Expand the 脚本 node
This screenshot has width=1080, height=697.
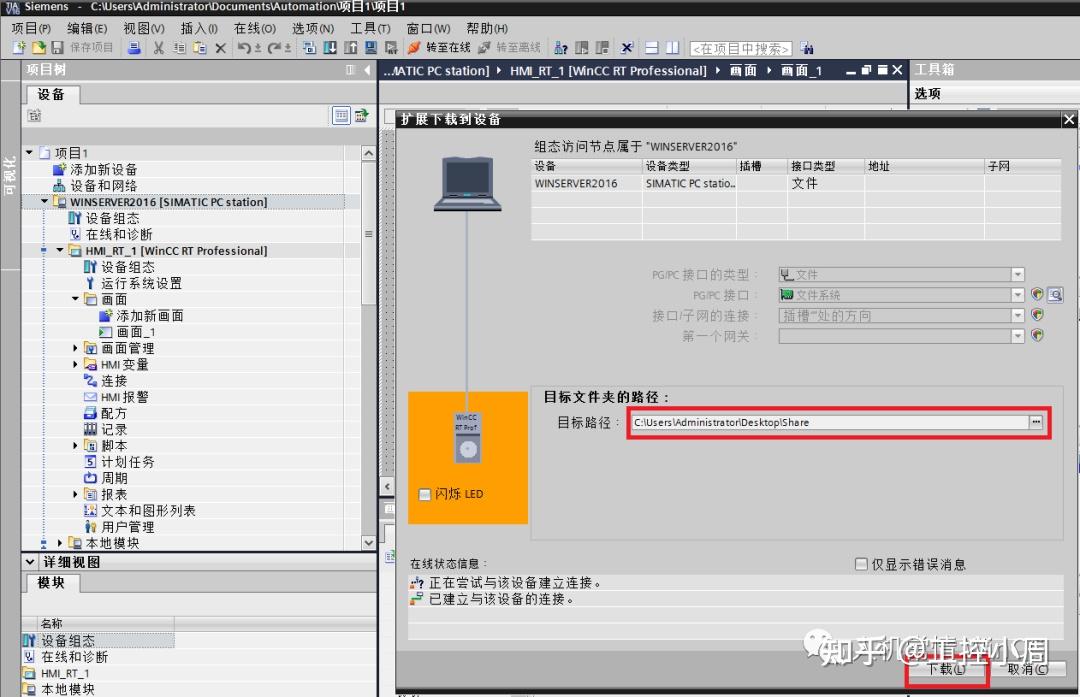coord(75,446)
